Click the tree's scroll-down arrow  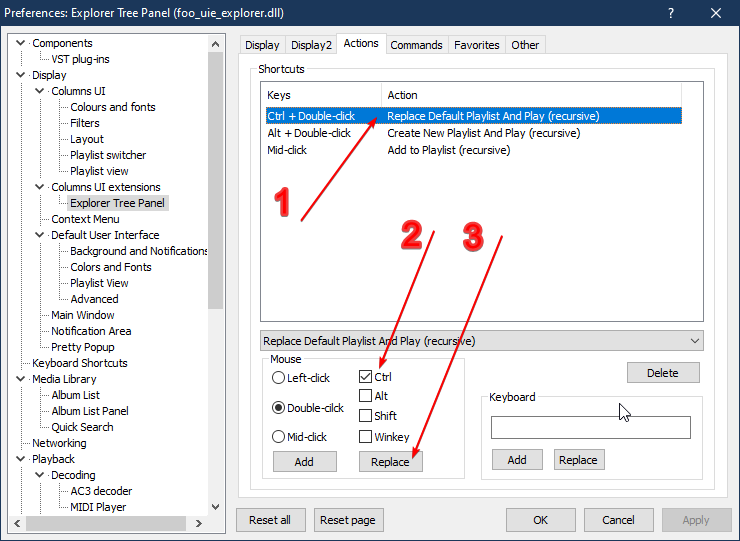pos(216,507)
